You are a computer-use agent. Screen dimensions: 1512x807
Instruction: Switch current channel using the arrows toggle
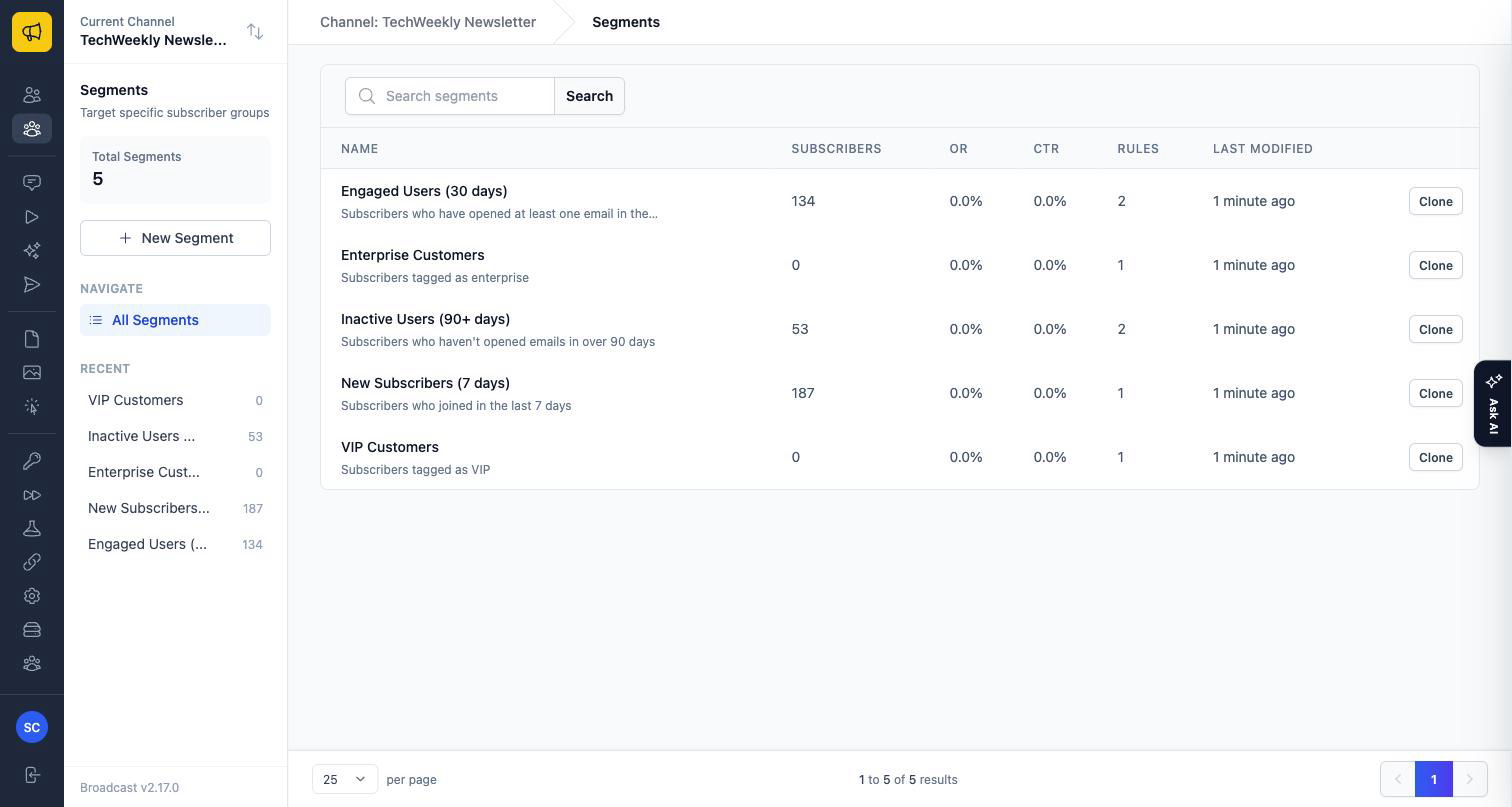click(x=255, y=32)
